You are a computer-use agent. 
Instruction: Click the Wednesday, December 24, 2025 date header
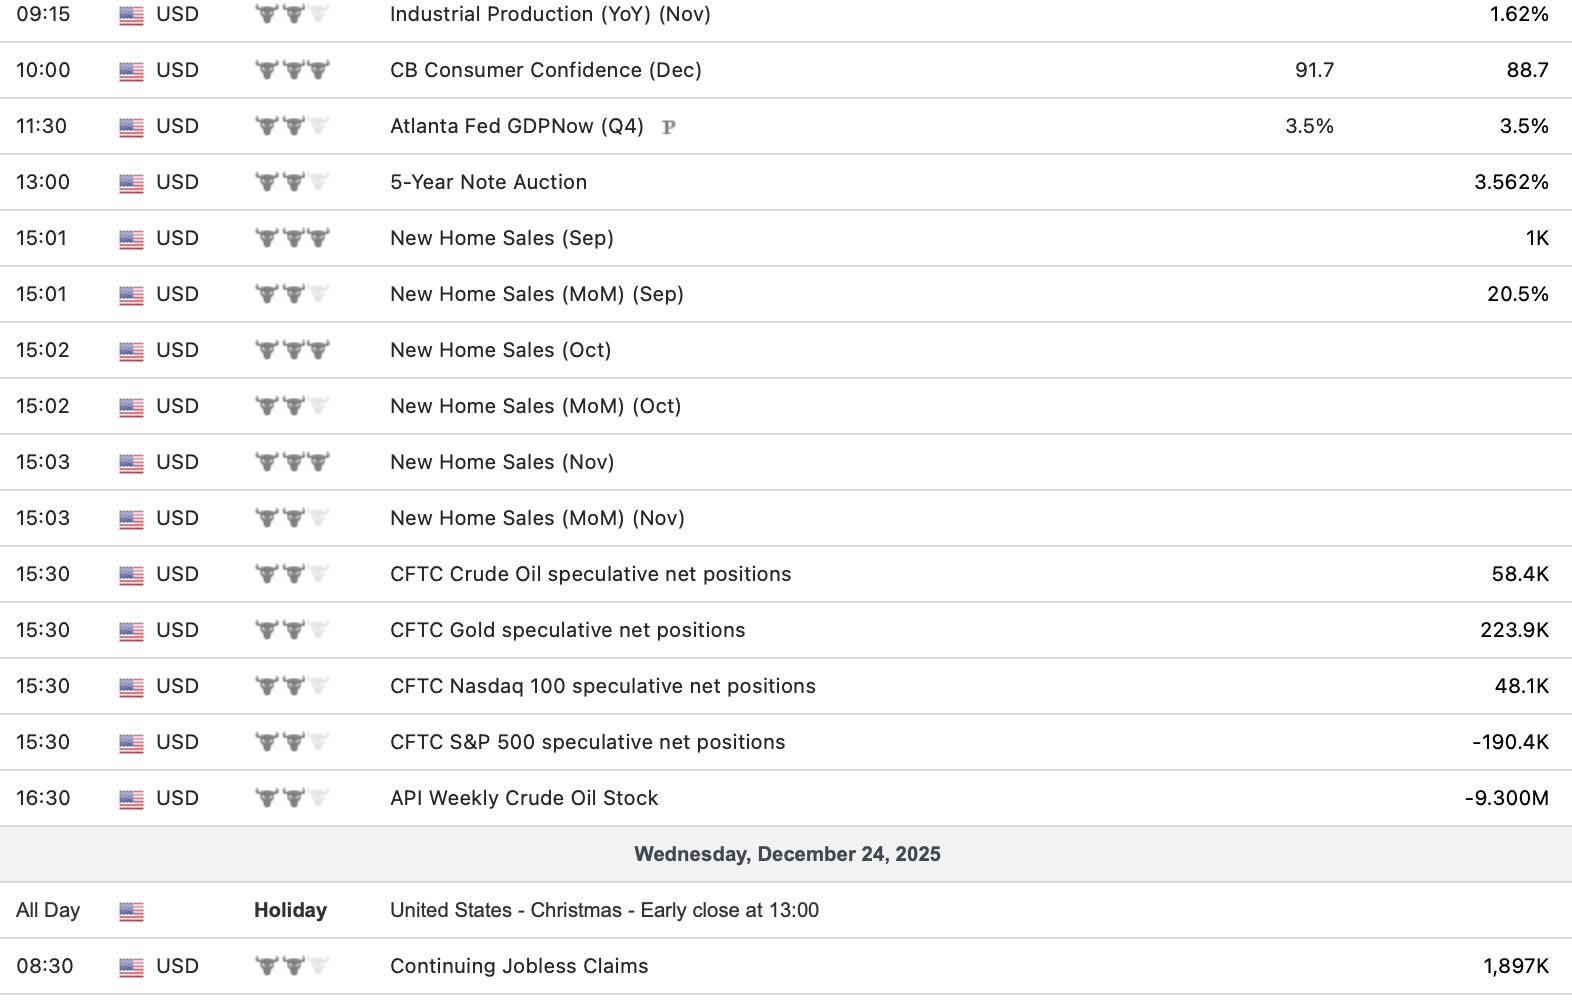click(x=786, y=854)
